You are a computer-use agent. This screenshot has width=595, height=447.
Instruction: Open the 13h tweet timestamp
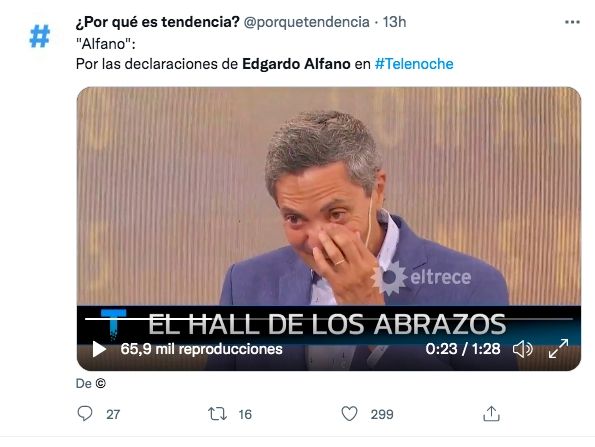394,22
